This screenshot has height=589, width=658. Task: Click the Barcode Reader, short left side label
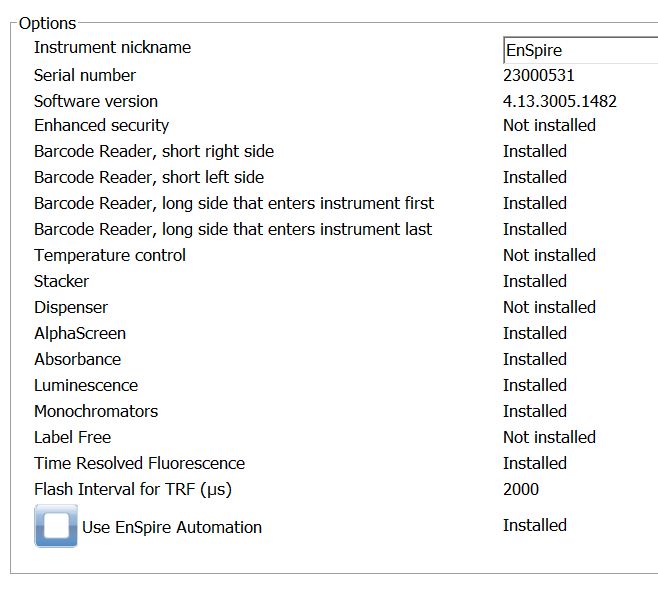coord(149,177)
